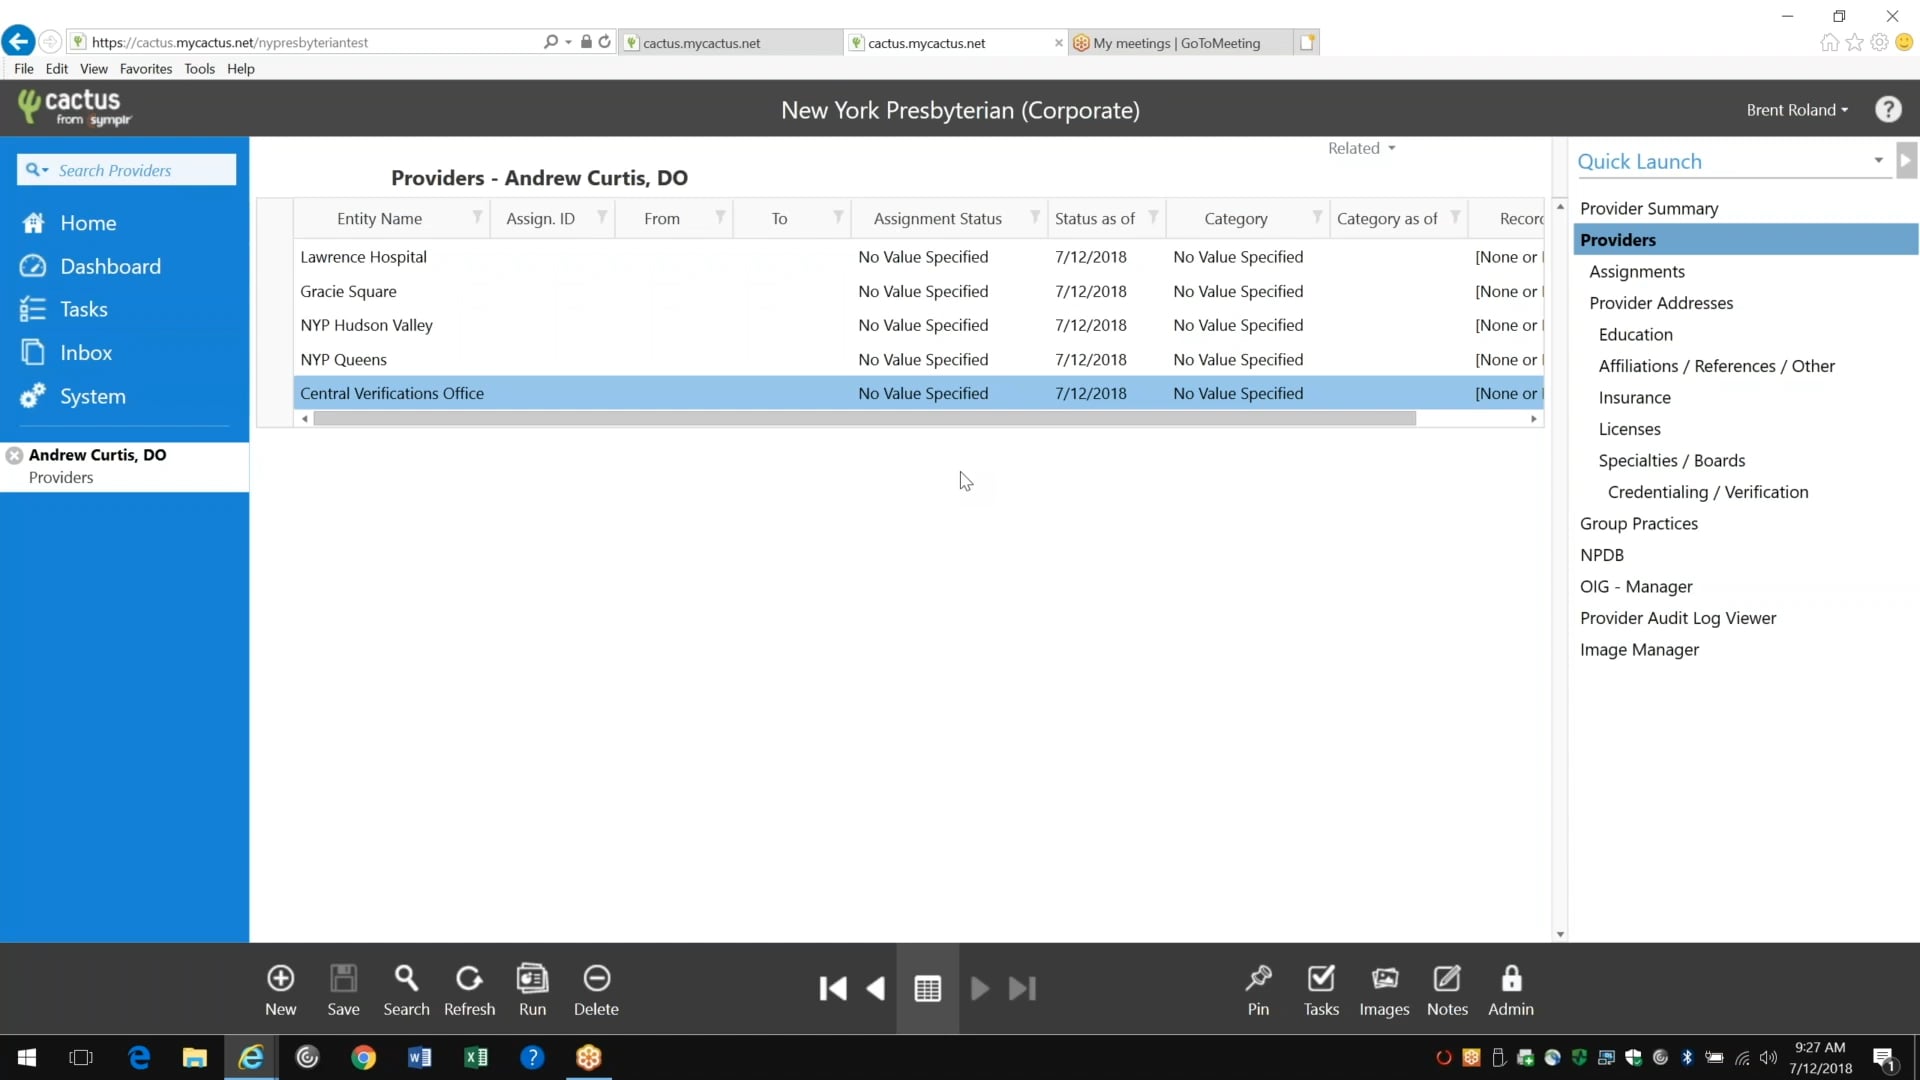
Task: Toggle the grid view button
Action: point(927,989)
